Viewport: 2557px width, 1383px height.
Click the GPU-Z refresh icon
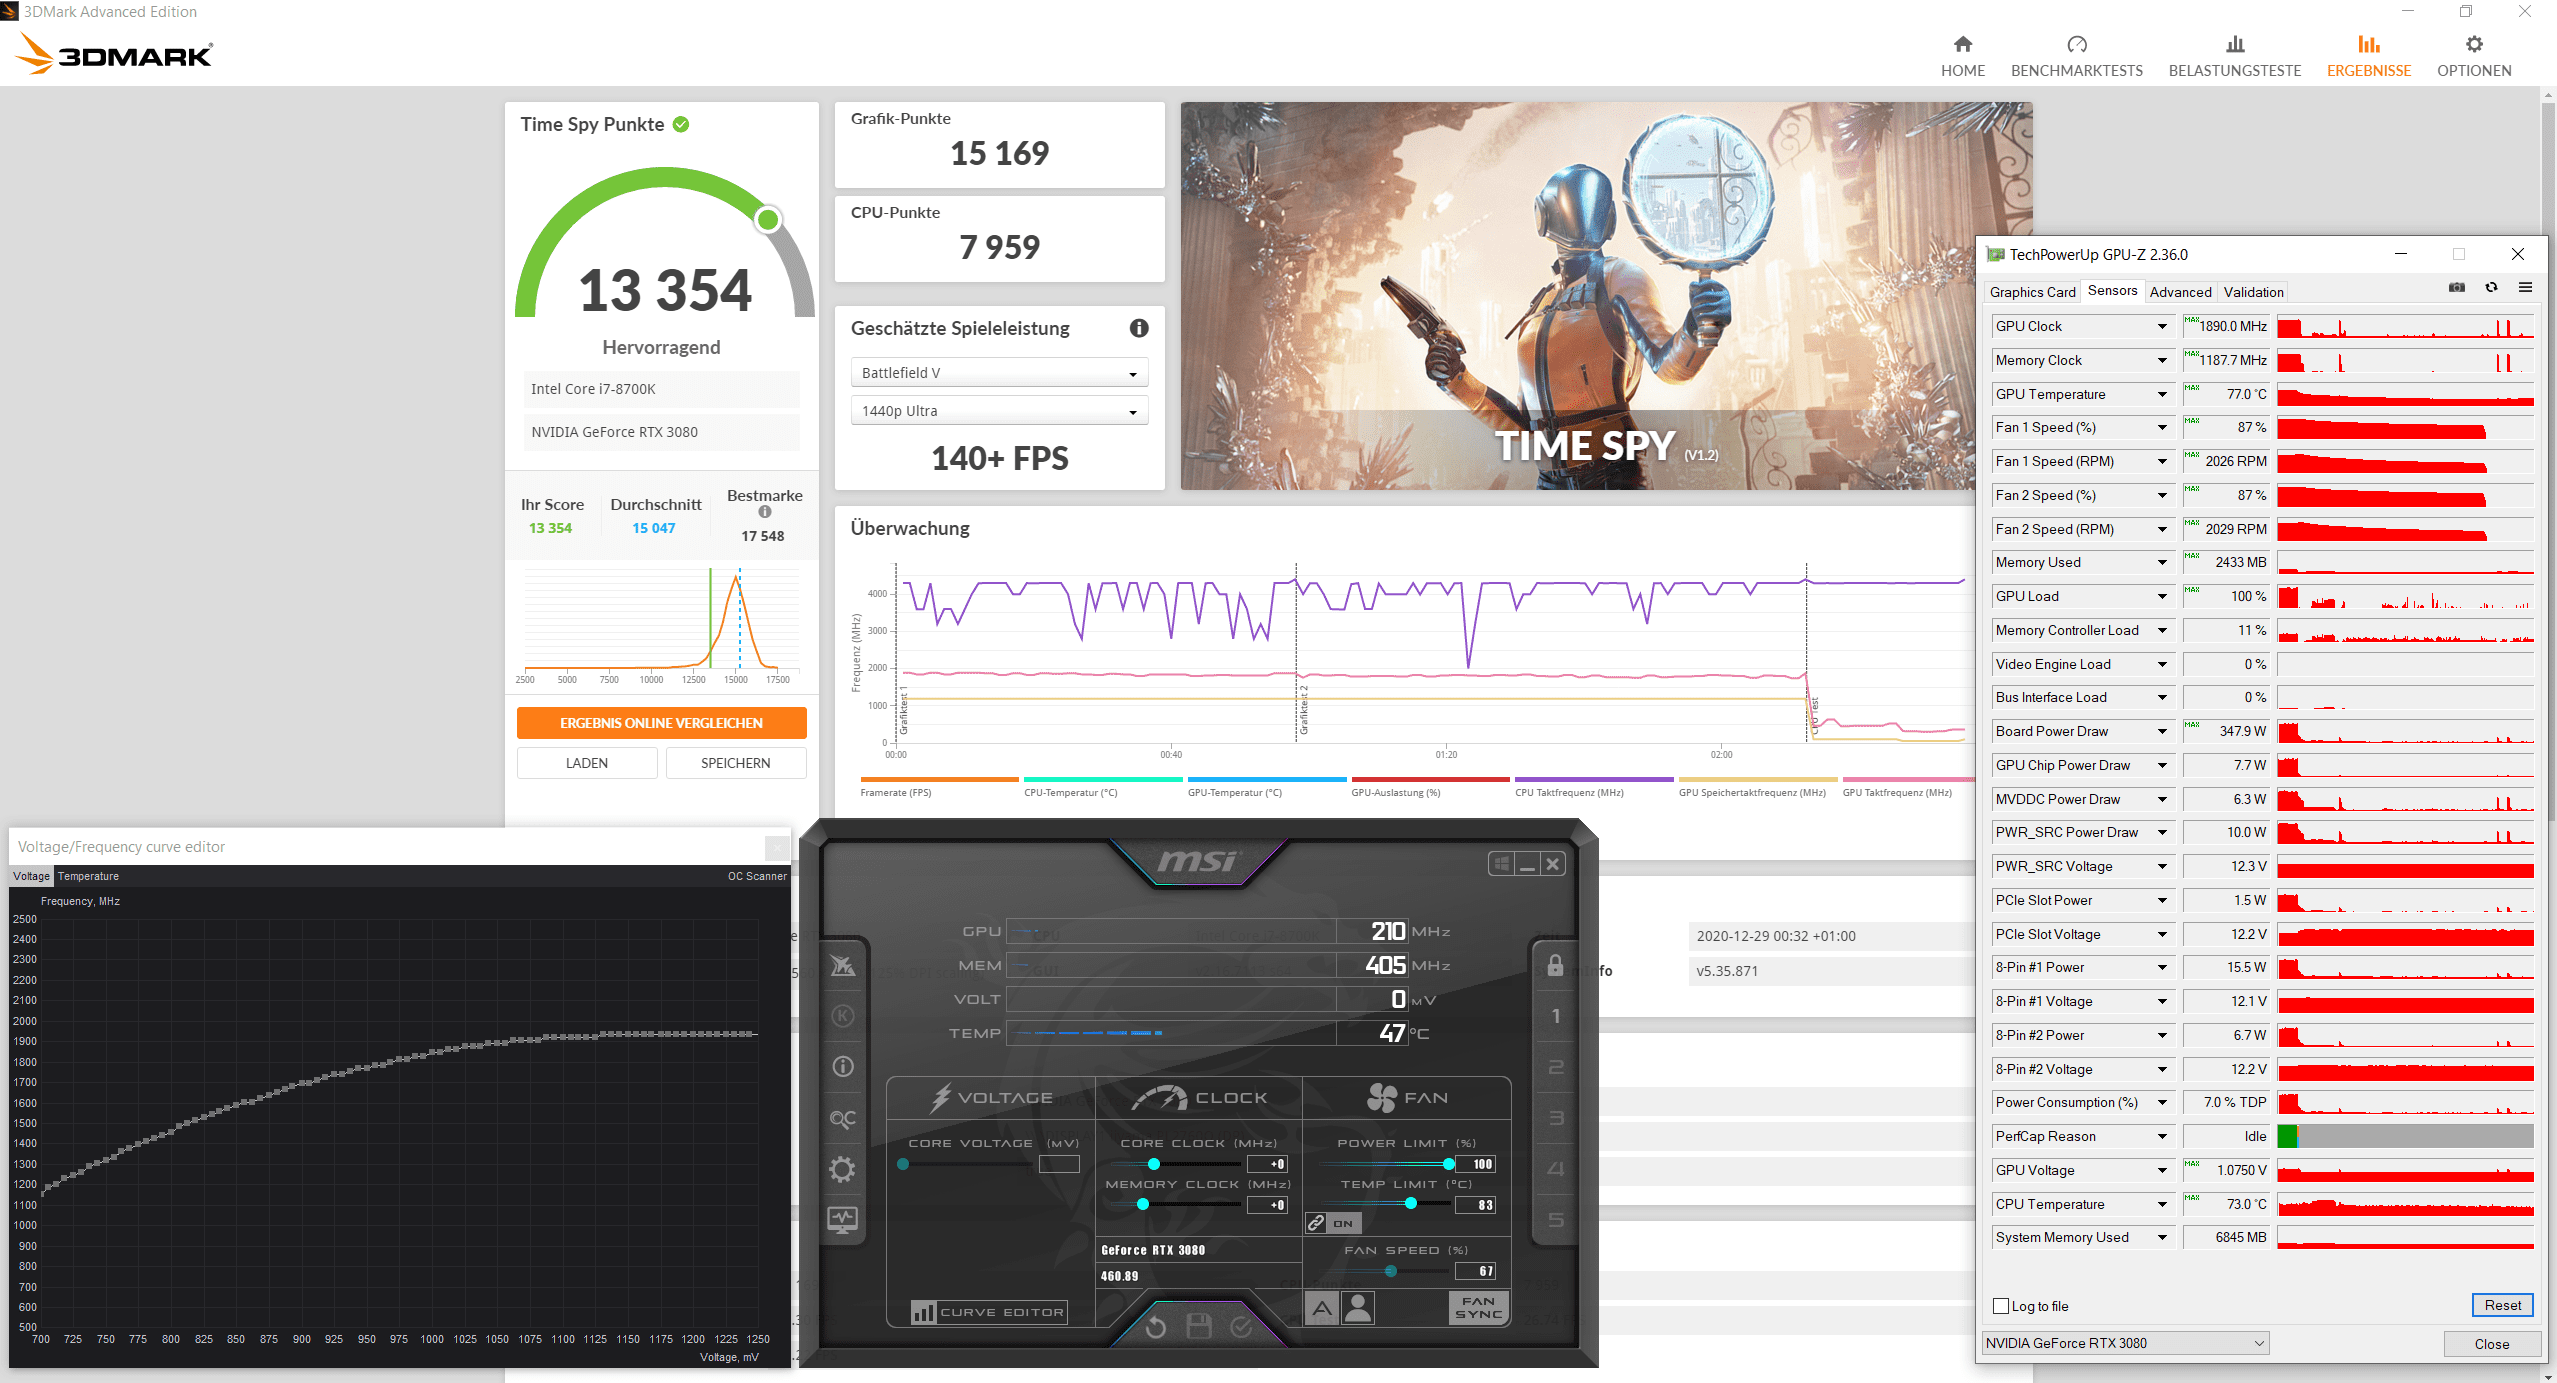pos(2491,288)
